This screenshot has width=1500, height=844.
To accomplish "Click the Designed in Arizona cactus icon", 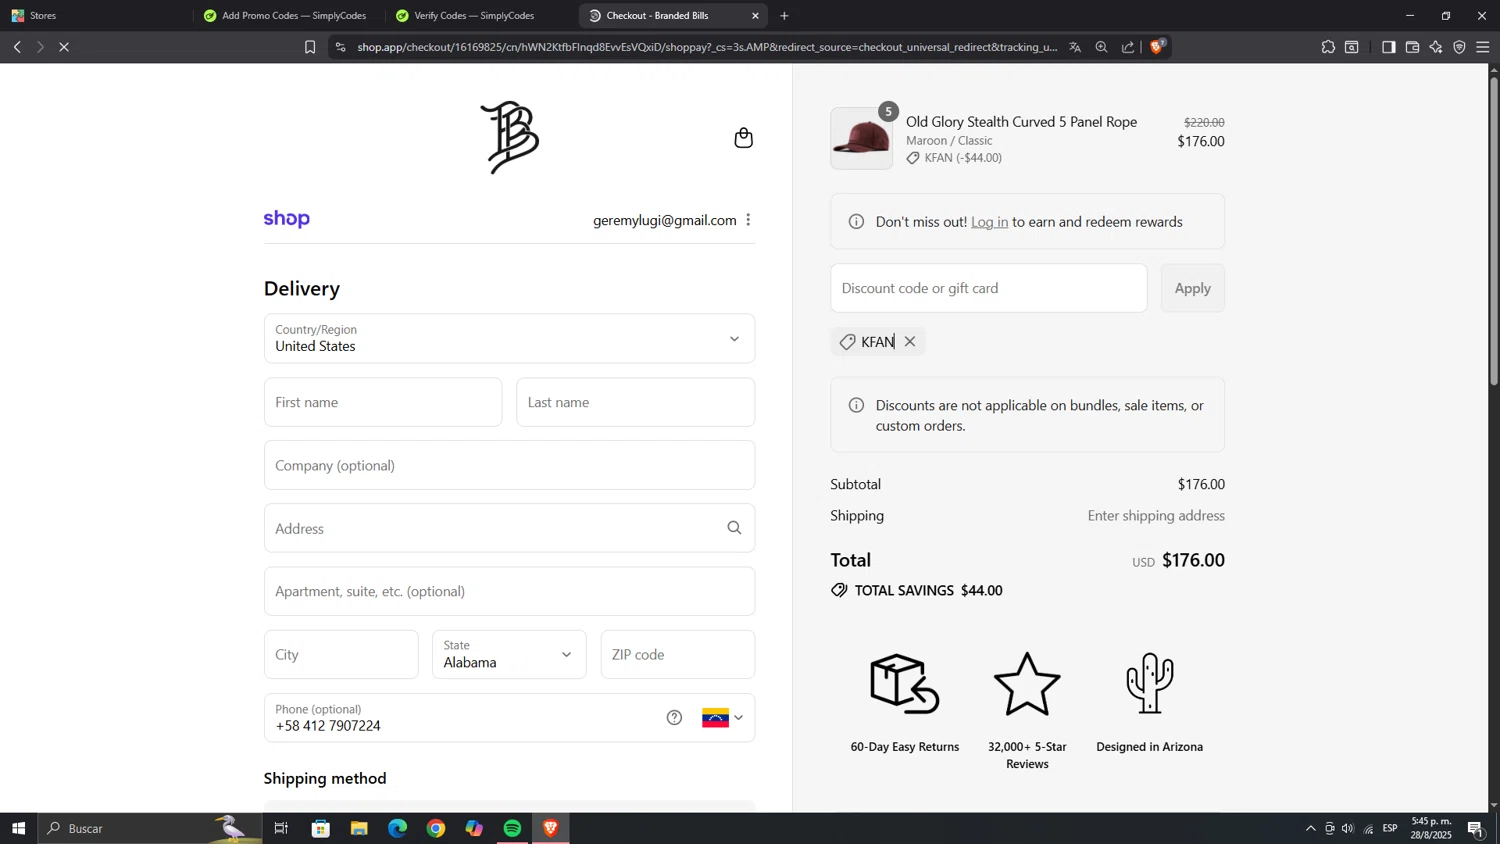I will point(1149,683).
